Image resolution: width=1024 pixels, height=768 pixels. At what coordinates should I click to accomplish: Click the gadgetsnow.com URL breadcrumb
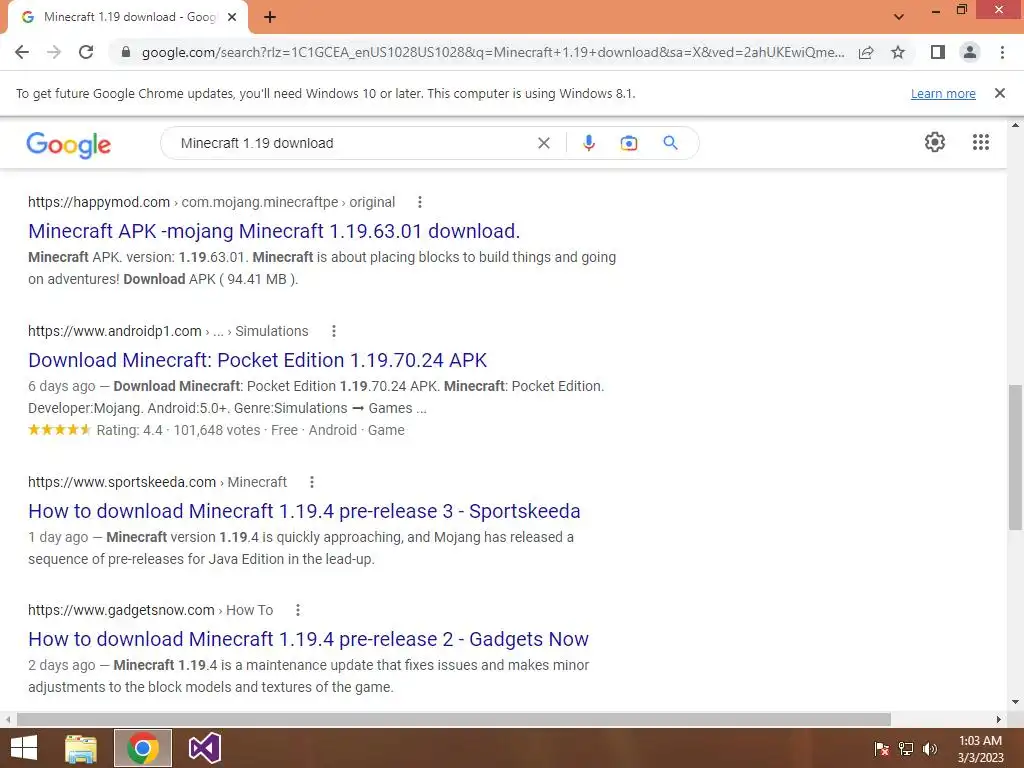pyautogui.click(x=150, y=610)
